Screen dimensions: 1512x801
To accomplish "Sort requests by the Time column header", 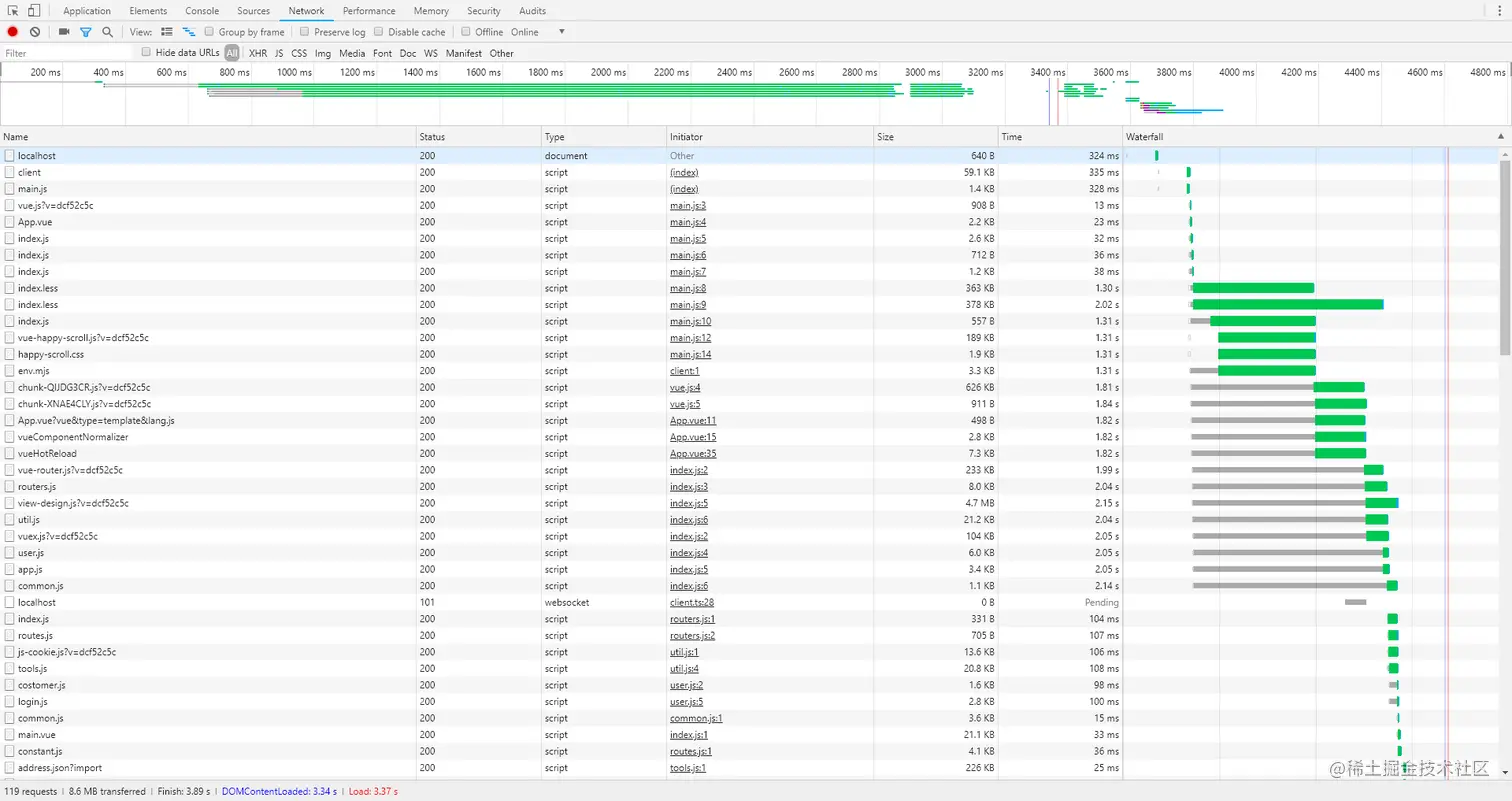I will 1060,136.
